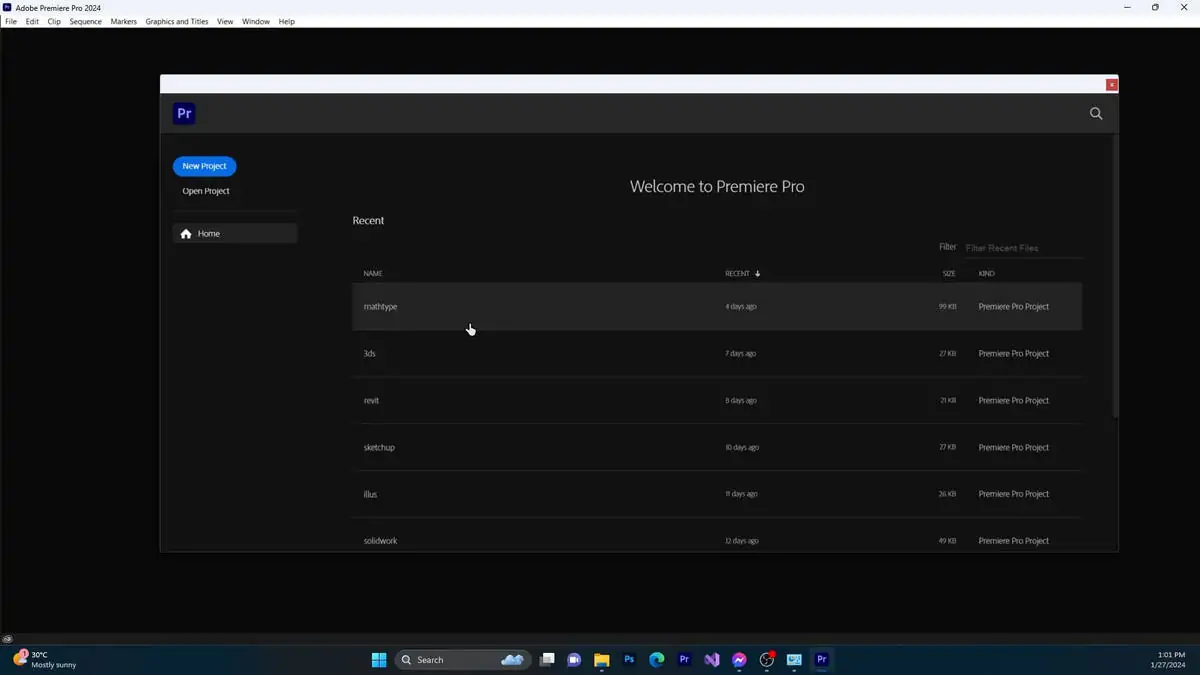
Task: Click the Filter Recent Files input field
Action: coord(1022,248)
